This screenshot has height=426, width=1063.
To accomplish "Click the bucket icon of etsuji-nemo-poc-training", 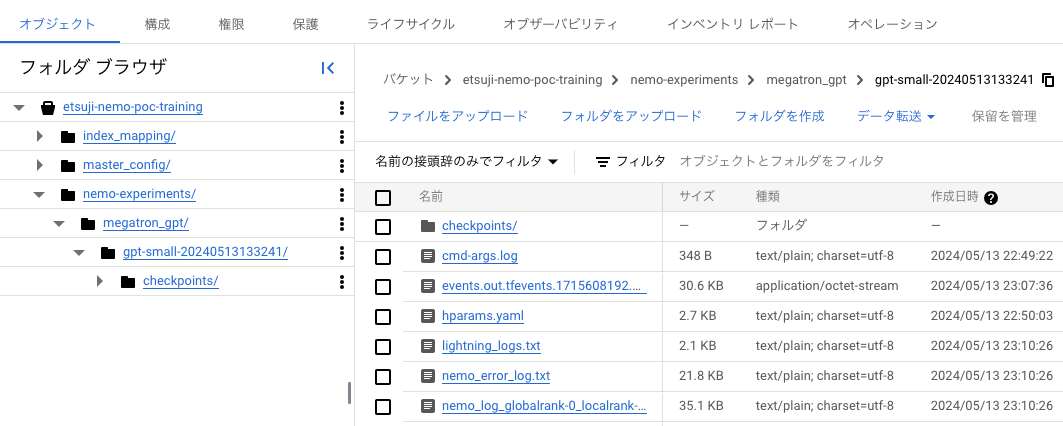I will click(x=48, y=107).
